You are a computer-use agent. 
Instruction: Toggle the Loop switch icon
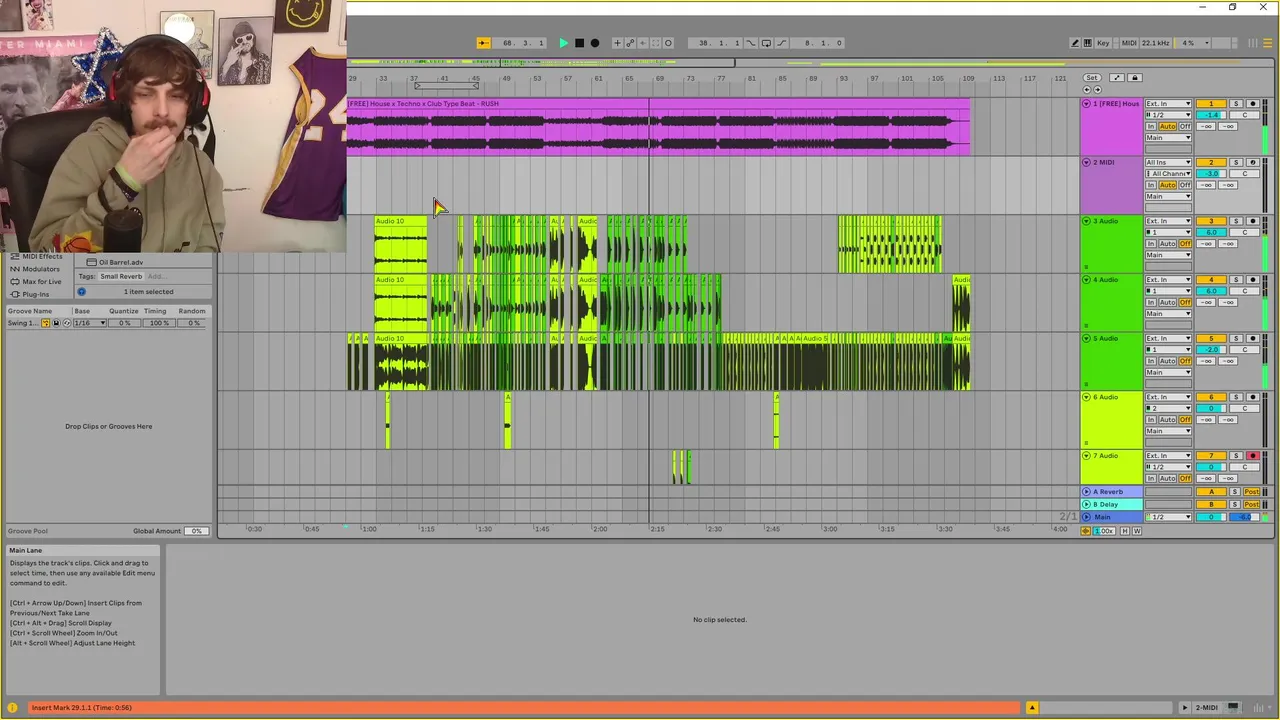(766, 43)
